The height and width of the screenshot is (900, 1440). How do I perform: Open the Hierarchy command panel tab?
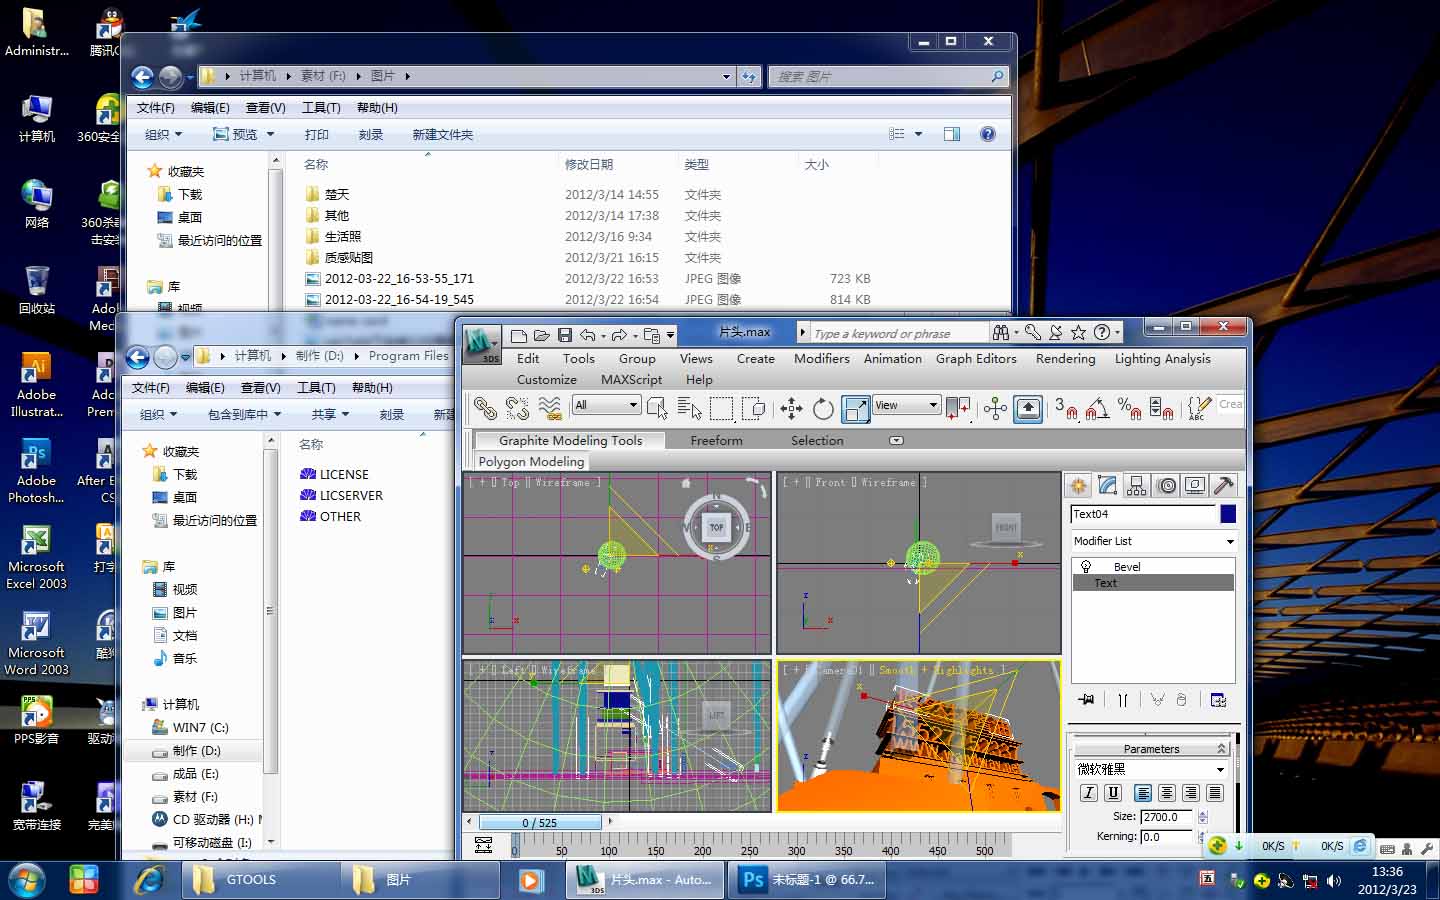1137,485
